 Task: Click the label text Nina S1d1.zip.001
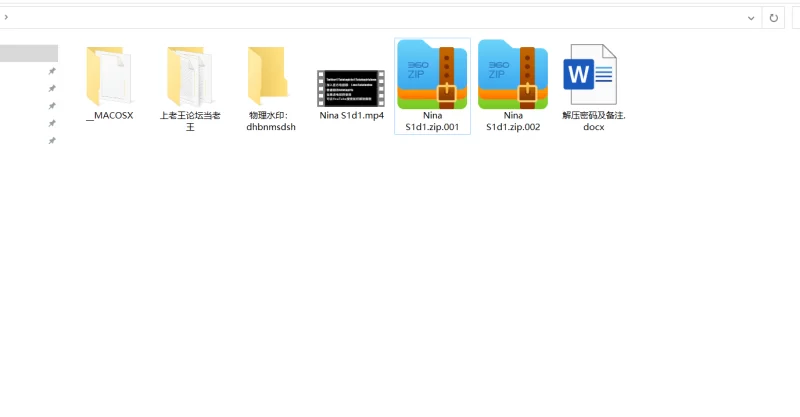click(x=432, y=121)
